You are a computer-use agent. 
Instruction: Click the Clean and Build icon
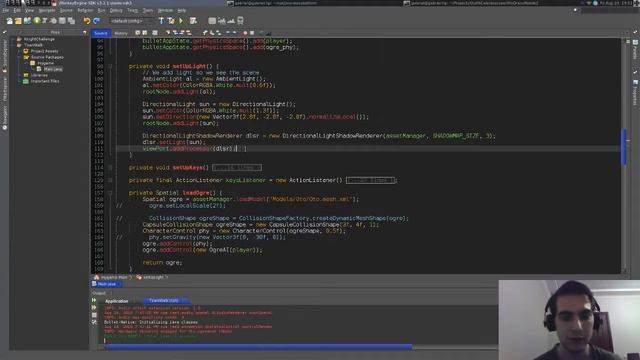click(171, 21)
